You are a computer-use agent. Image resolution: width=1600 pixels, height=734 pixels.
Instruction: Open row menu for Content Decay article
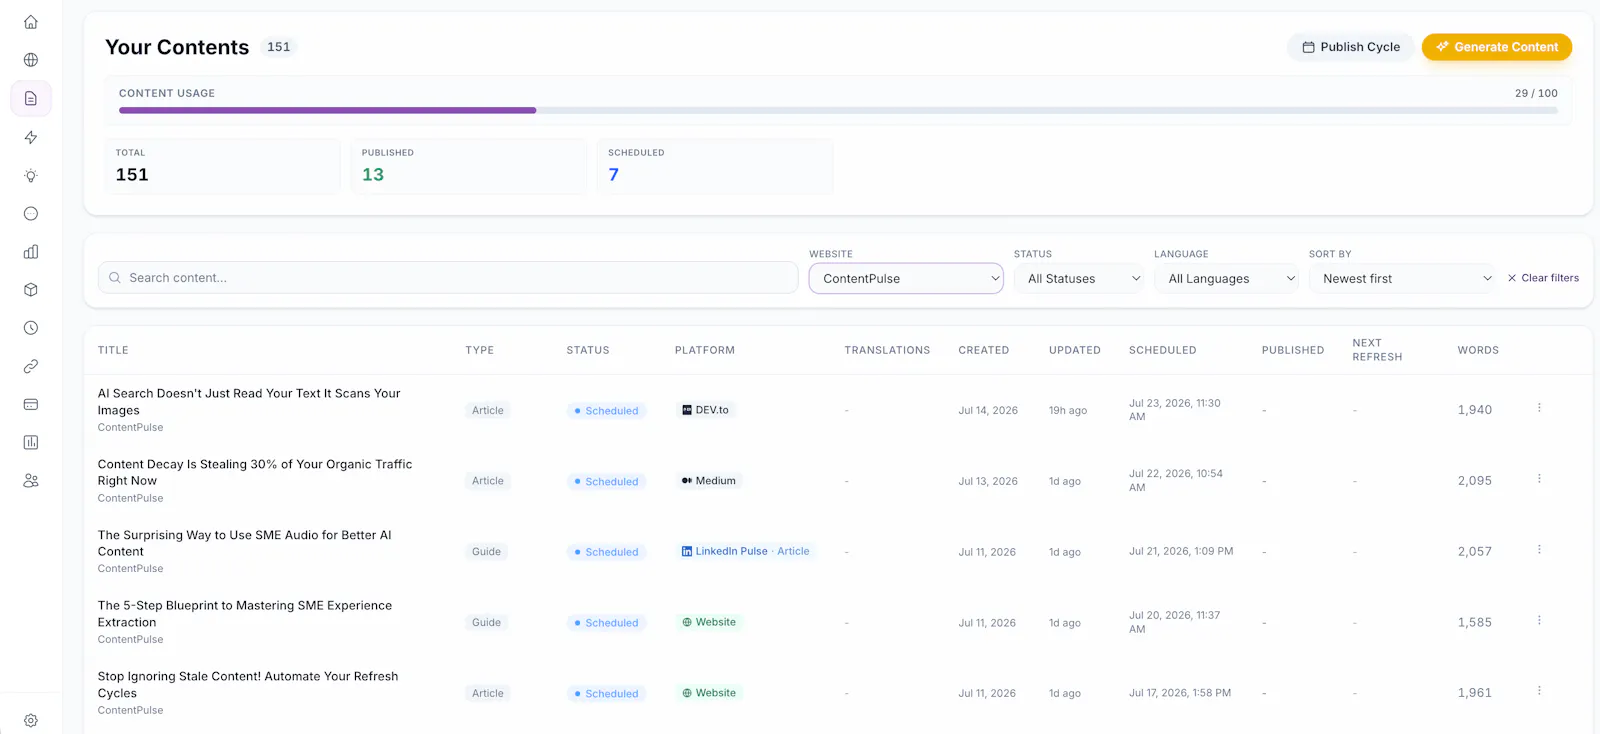(1539, 479)
